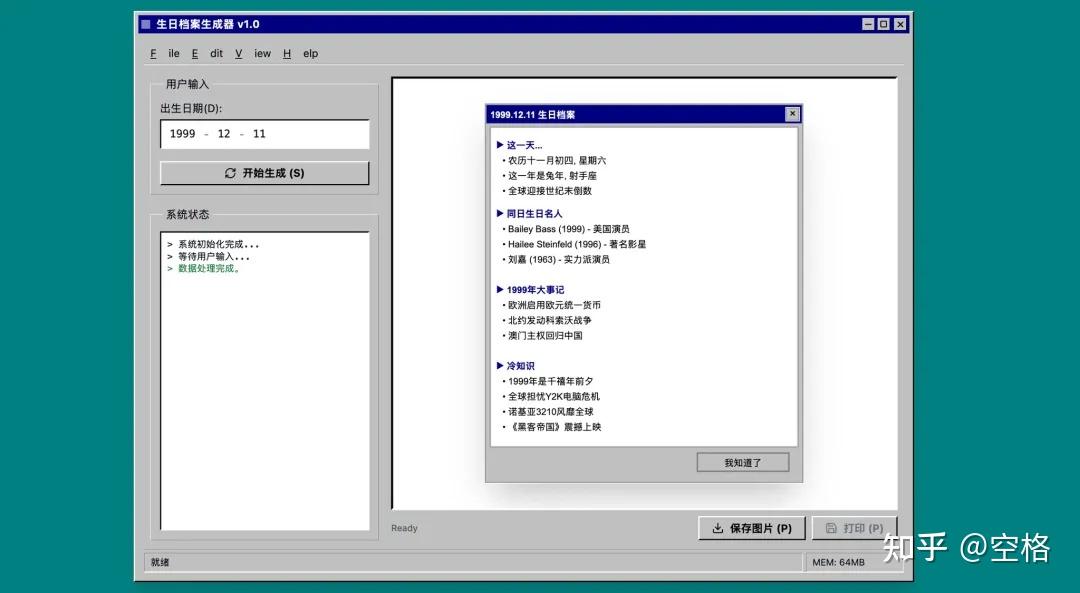
Task: Maximize the 生日档案生成器 window
Action: (883, 24)
